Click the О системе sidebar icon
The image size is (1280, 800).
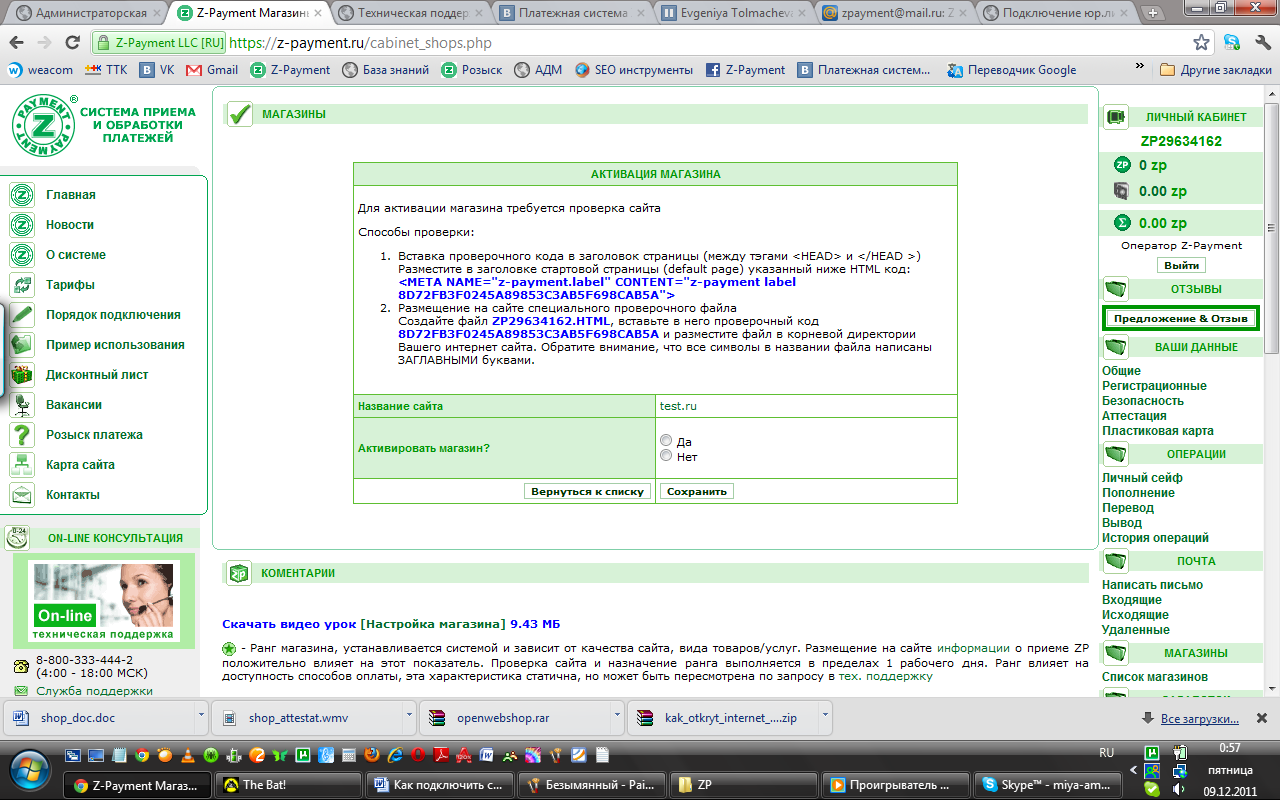(x=22, y=255)
